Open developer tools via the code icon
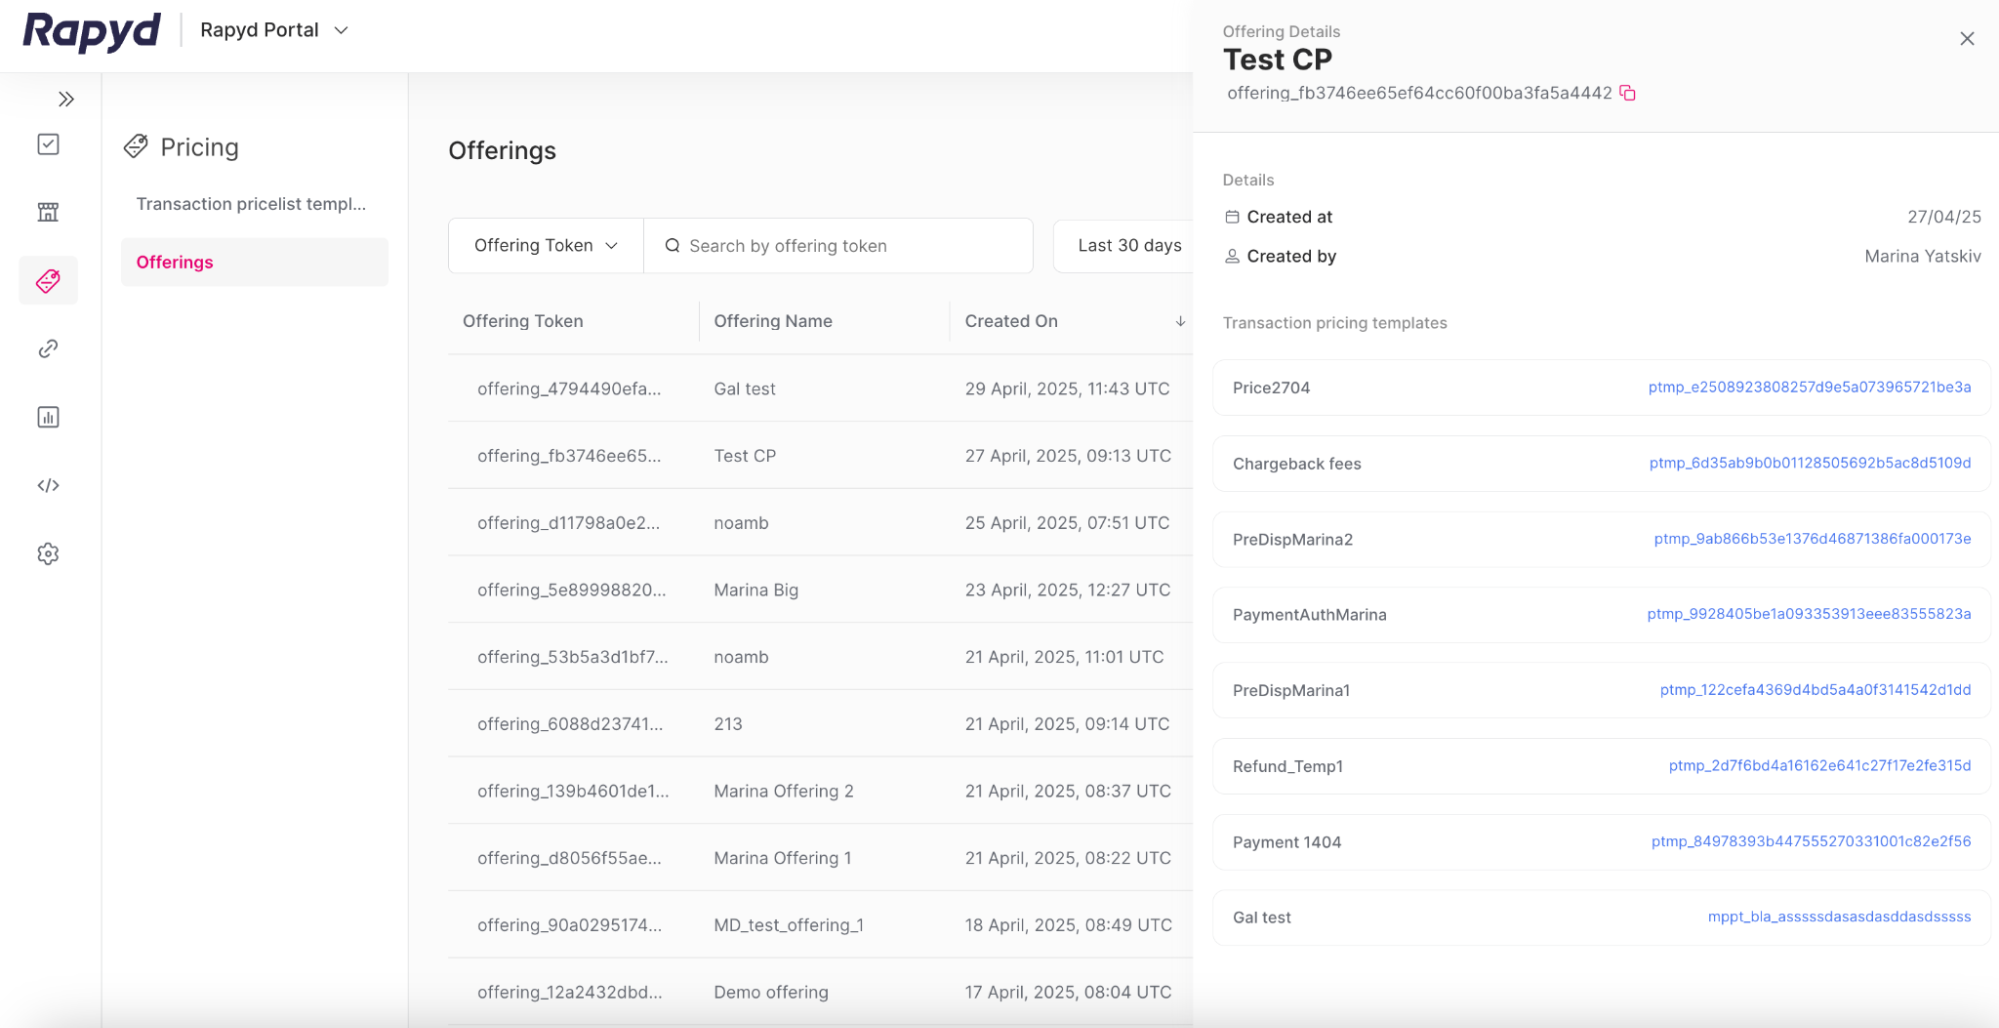1999x1028 pixels. [x=47, y=486]
